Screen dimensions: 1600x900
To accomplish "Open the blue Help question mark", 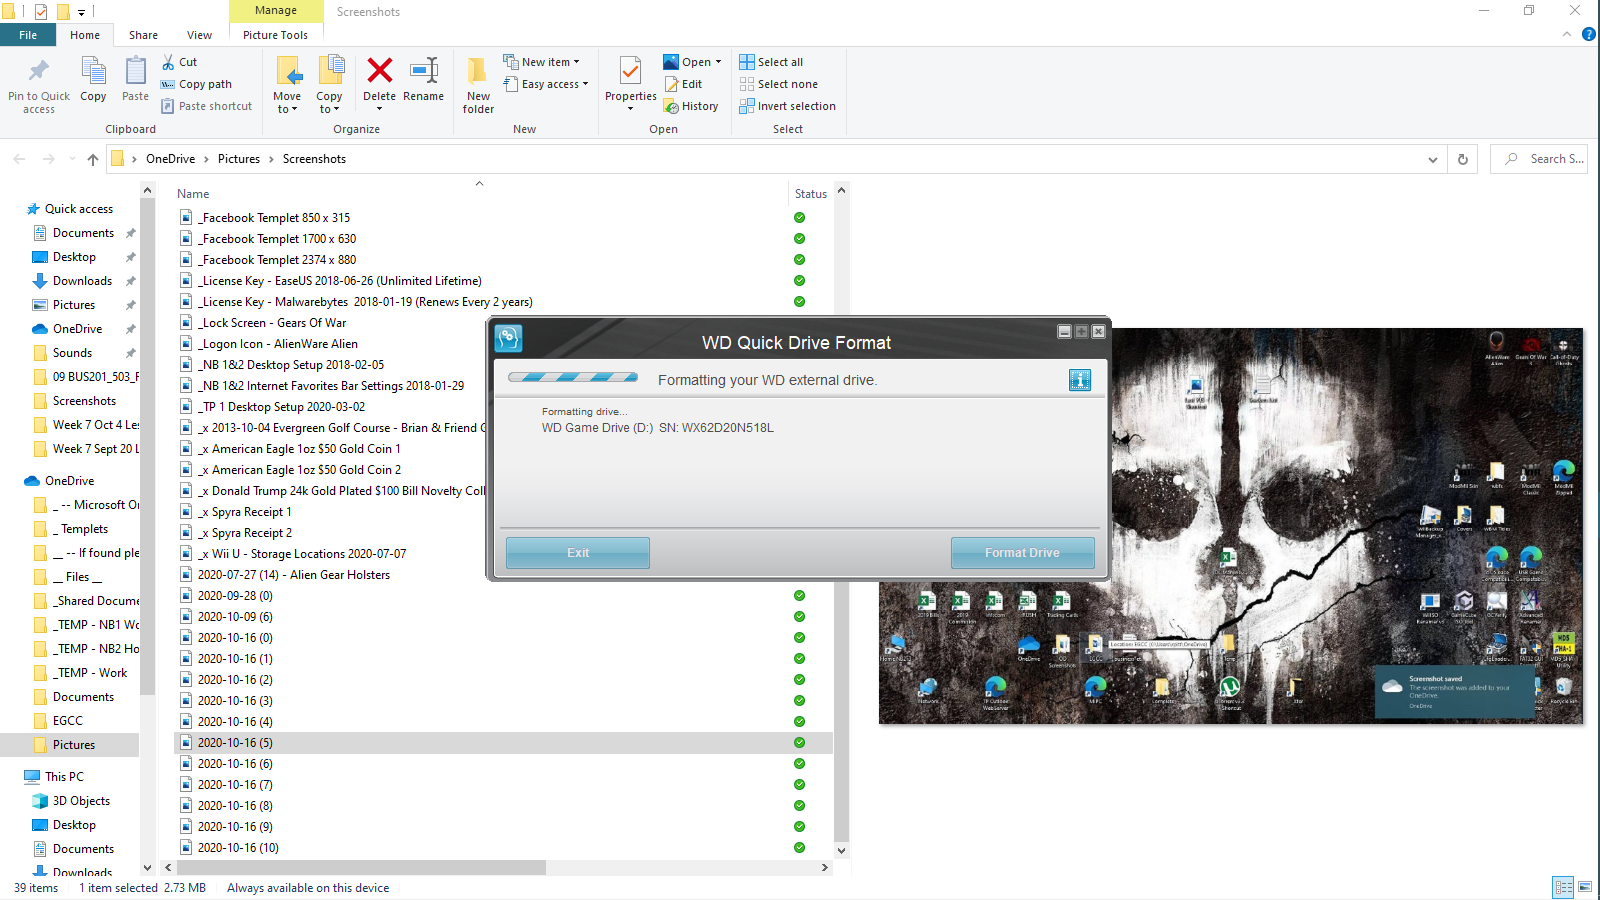I will coord(1588,34).
